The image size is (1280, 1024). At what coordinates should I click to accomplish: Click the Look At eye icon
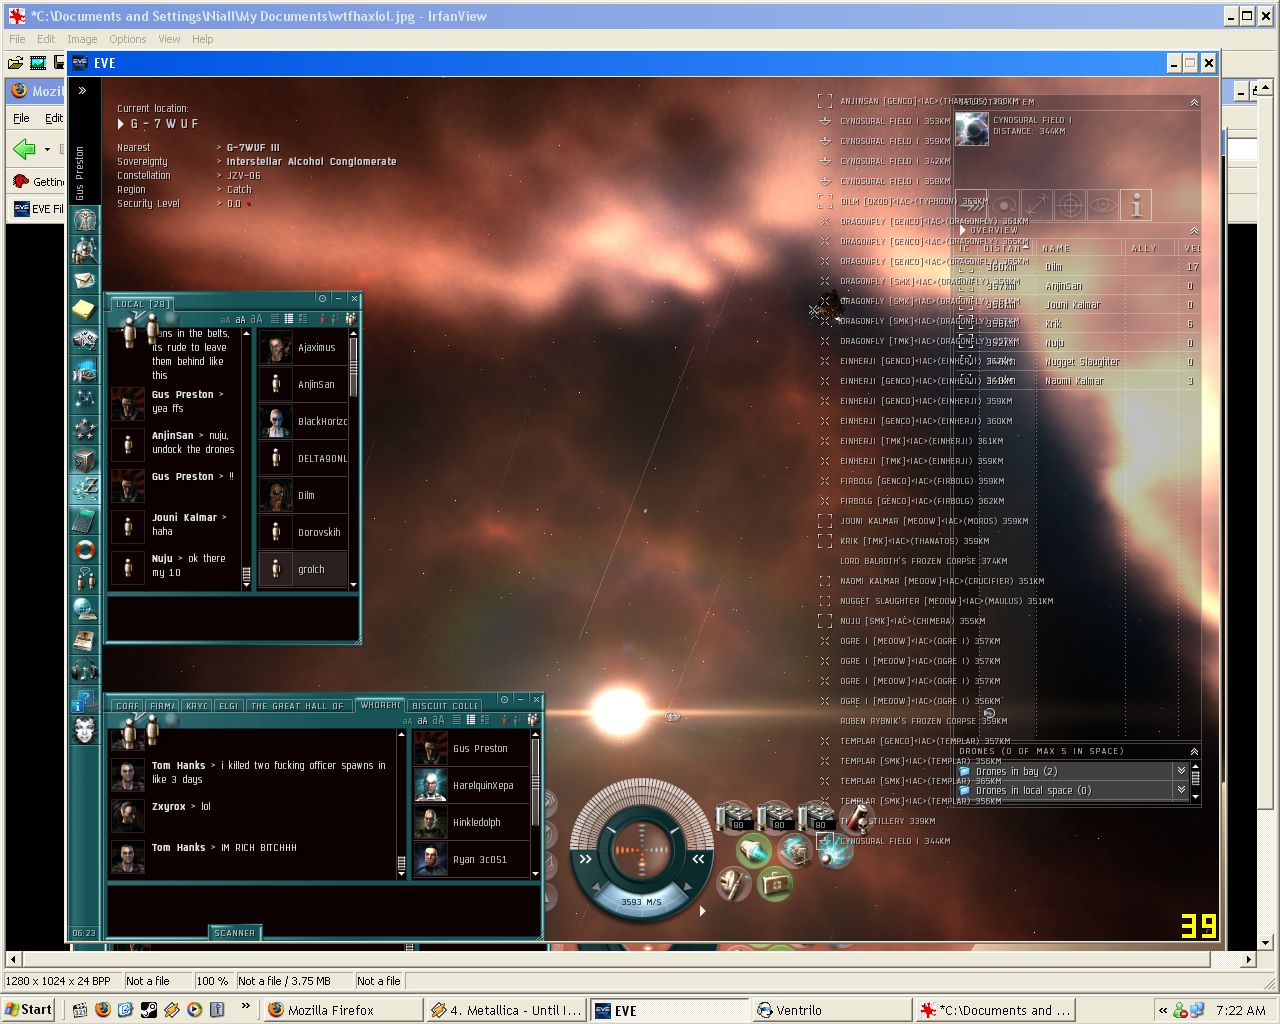click(1103, 205)
